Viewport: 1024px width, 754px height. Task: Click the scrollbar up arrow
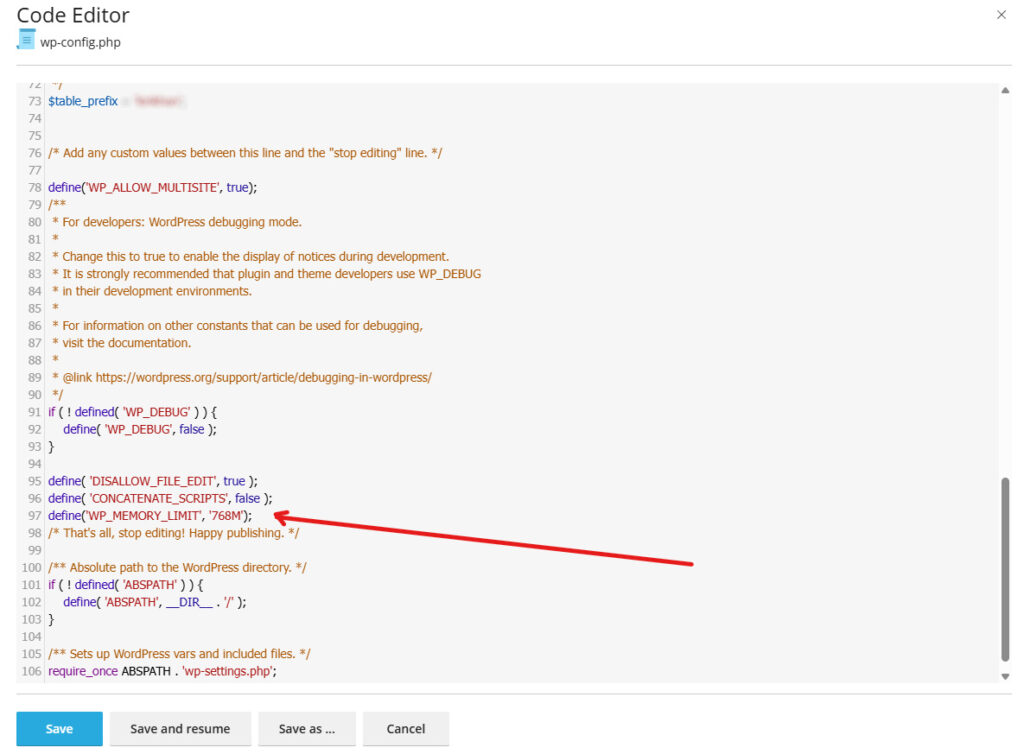1005,89
